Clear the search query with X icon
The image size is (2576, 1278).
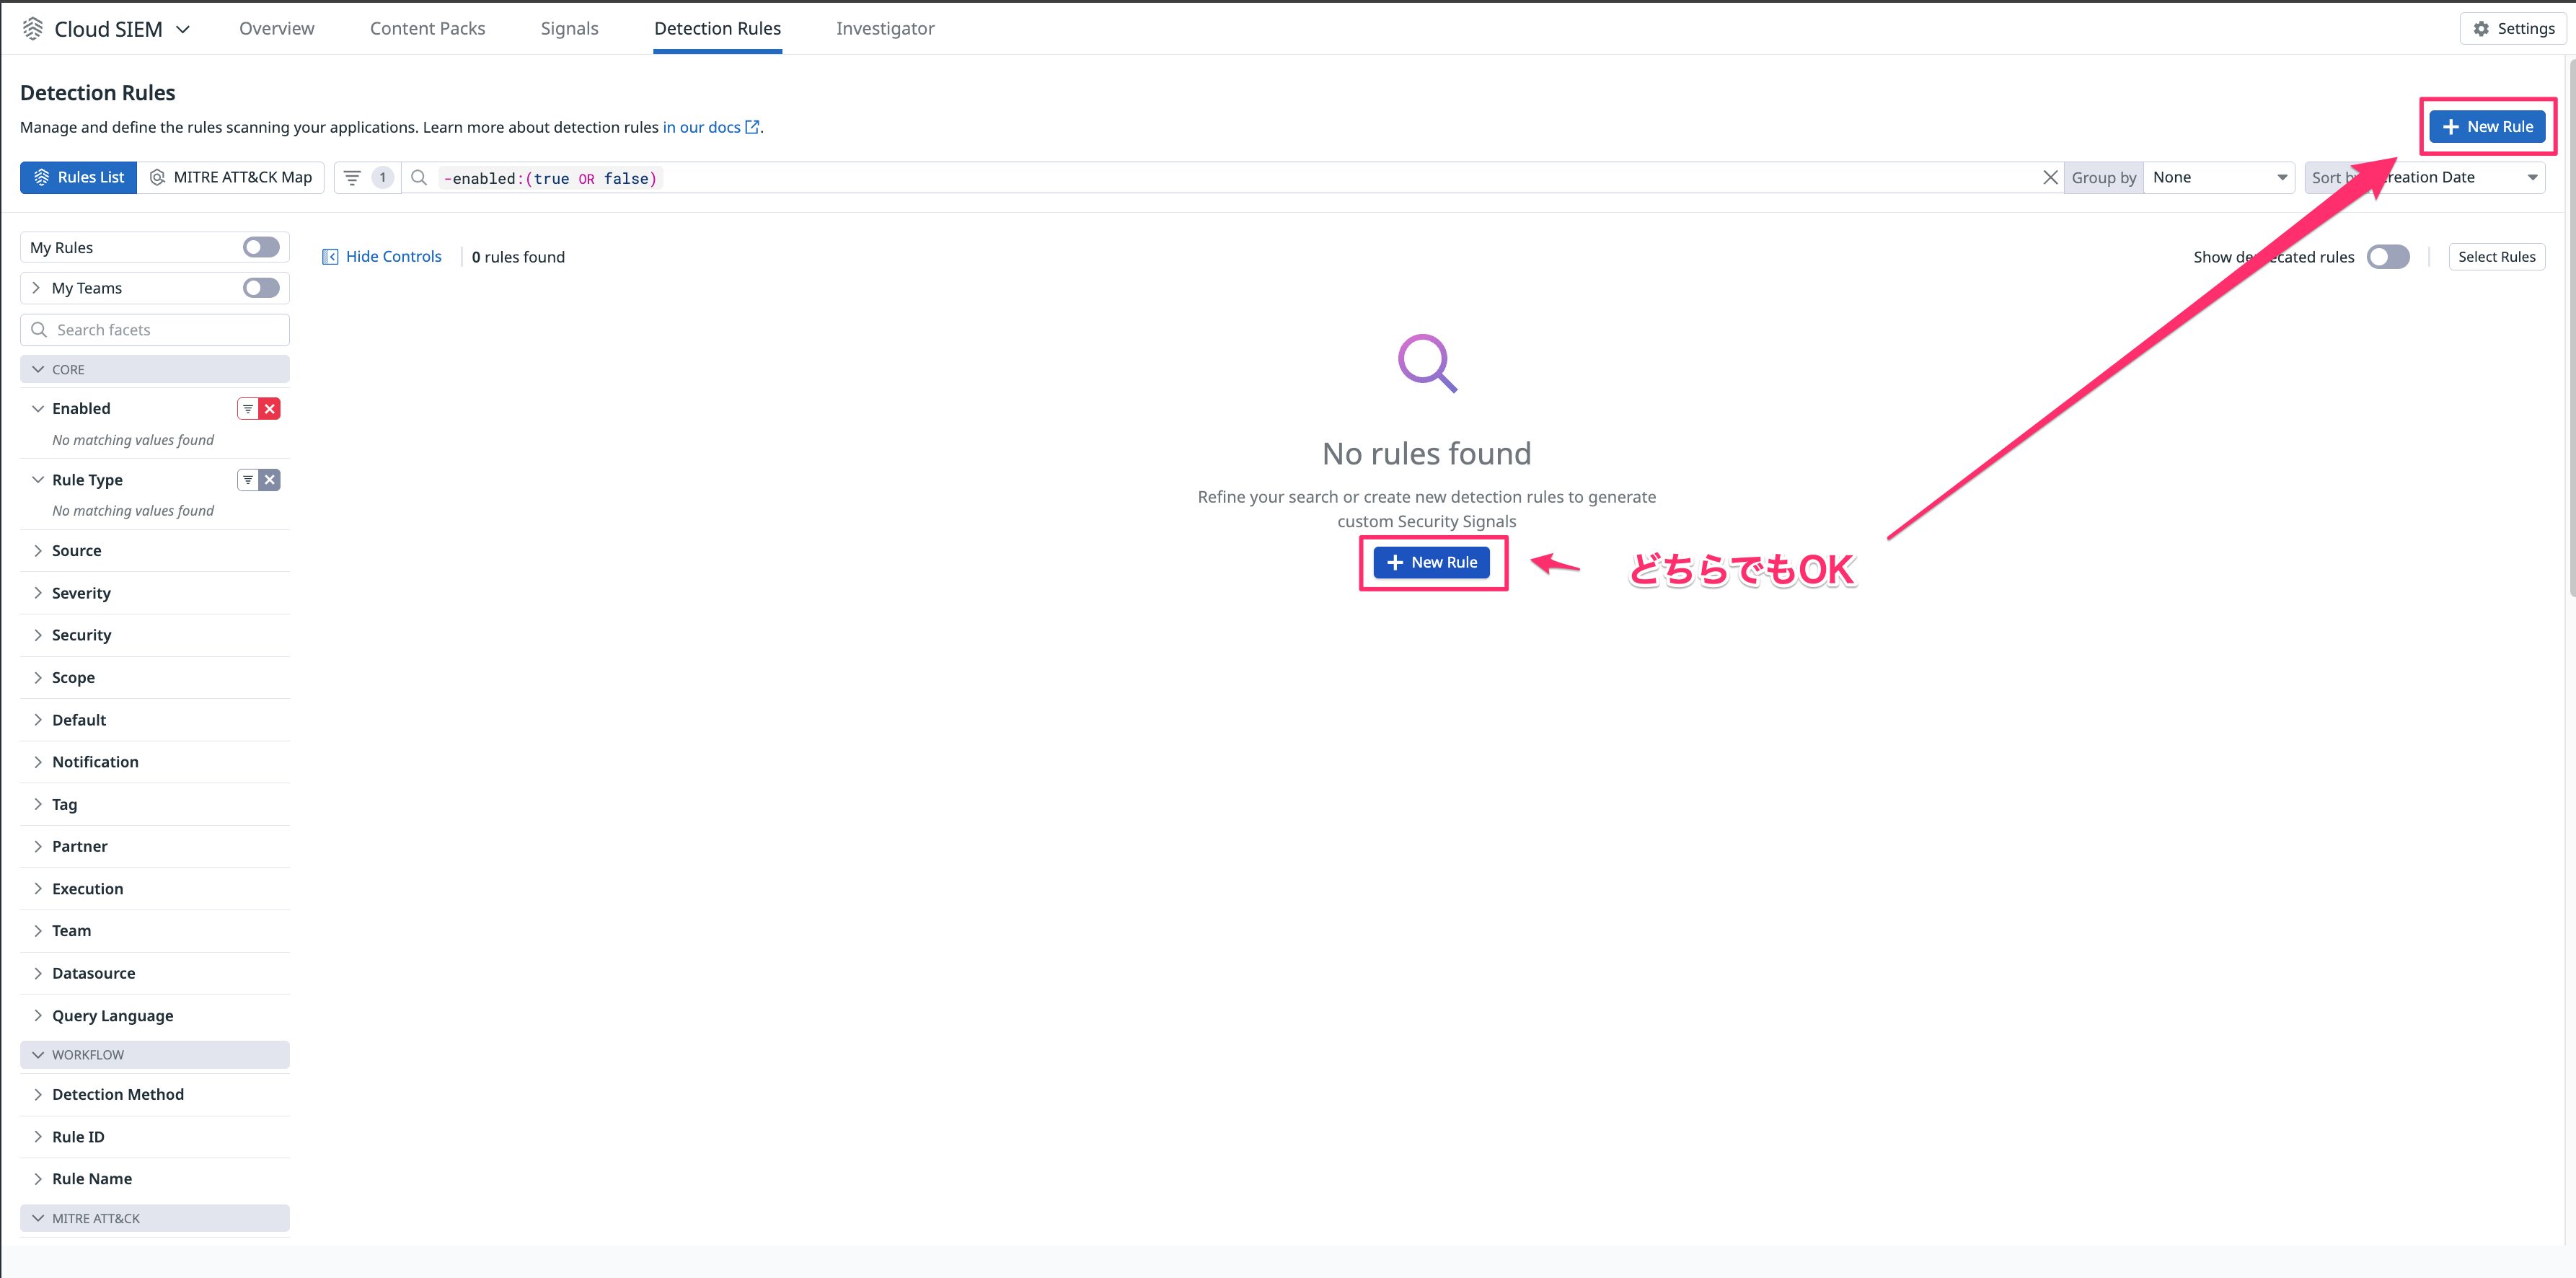[2049, 178]
